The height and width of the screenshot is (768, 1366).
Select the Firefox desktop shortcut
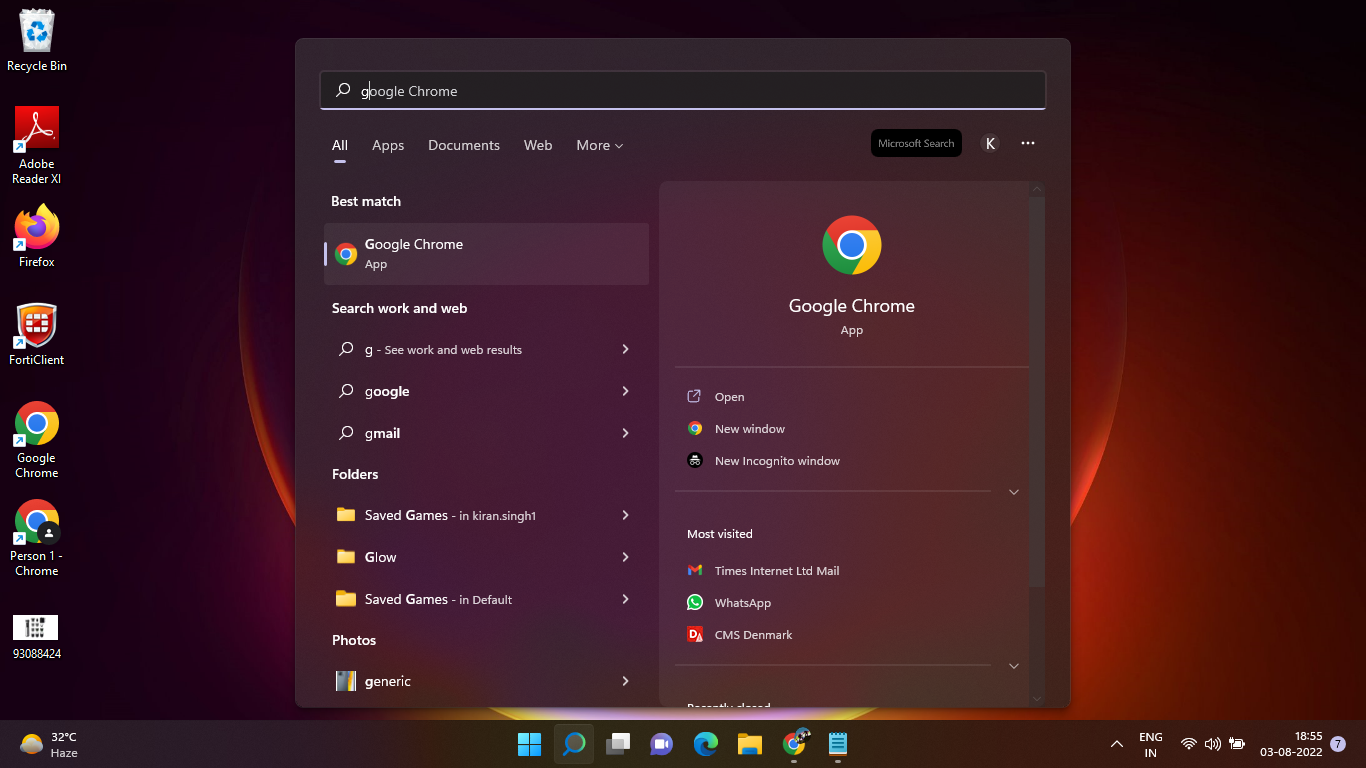[37, 237]
